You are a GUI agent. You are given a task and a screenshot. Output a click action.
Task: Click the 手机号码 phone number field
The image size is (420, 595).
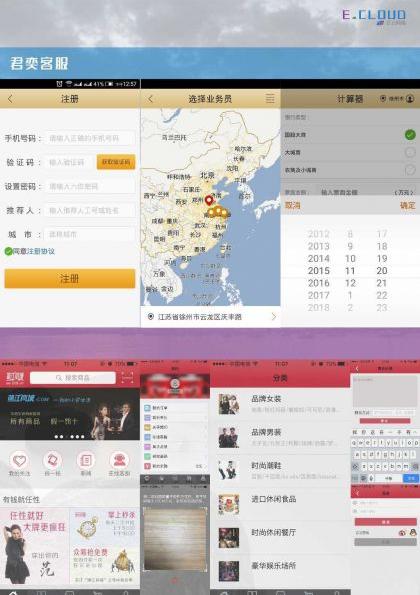pyautogui.click(x=90, y=138)
